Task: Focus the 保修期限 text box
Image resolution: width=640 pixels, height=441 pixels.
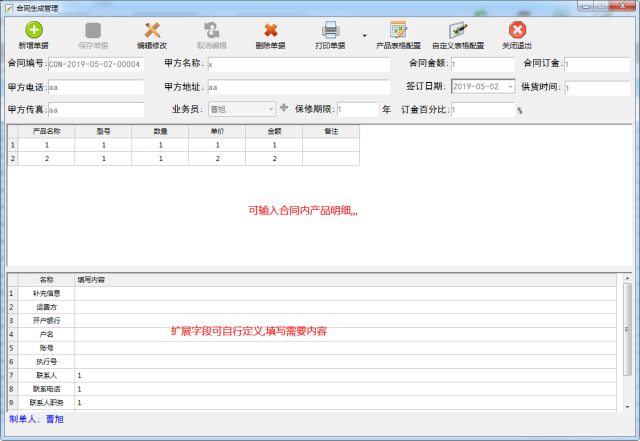Action: click(357, 109)
